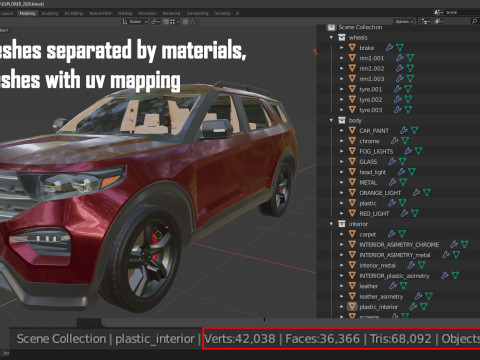Switch to the Texture Paint workspace tab

pyautogui.click(x=100, y=13)
